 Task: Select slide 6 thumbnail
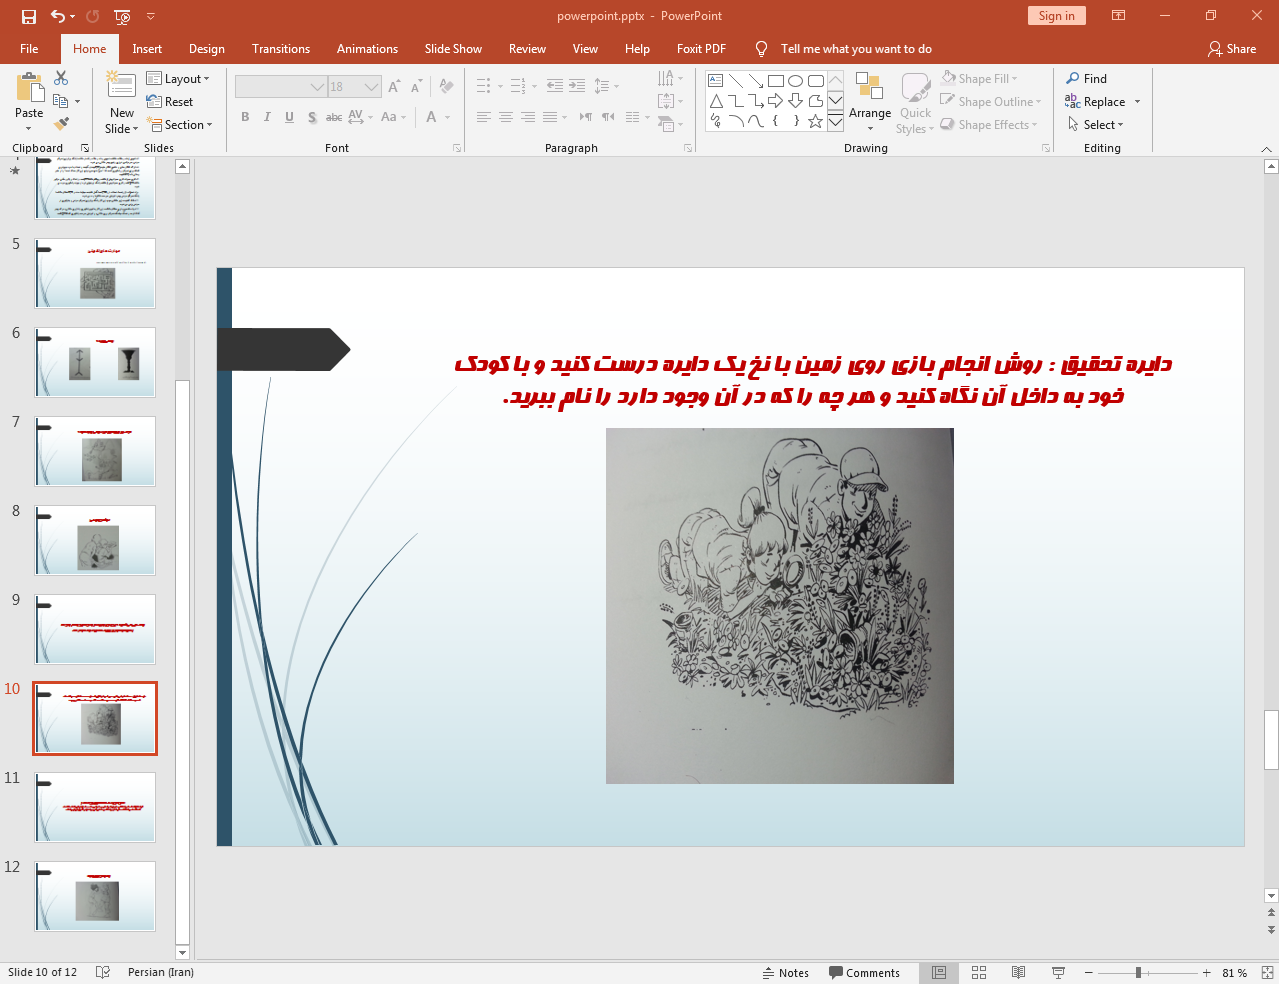tap(95, 362)
